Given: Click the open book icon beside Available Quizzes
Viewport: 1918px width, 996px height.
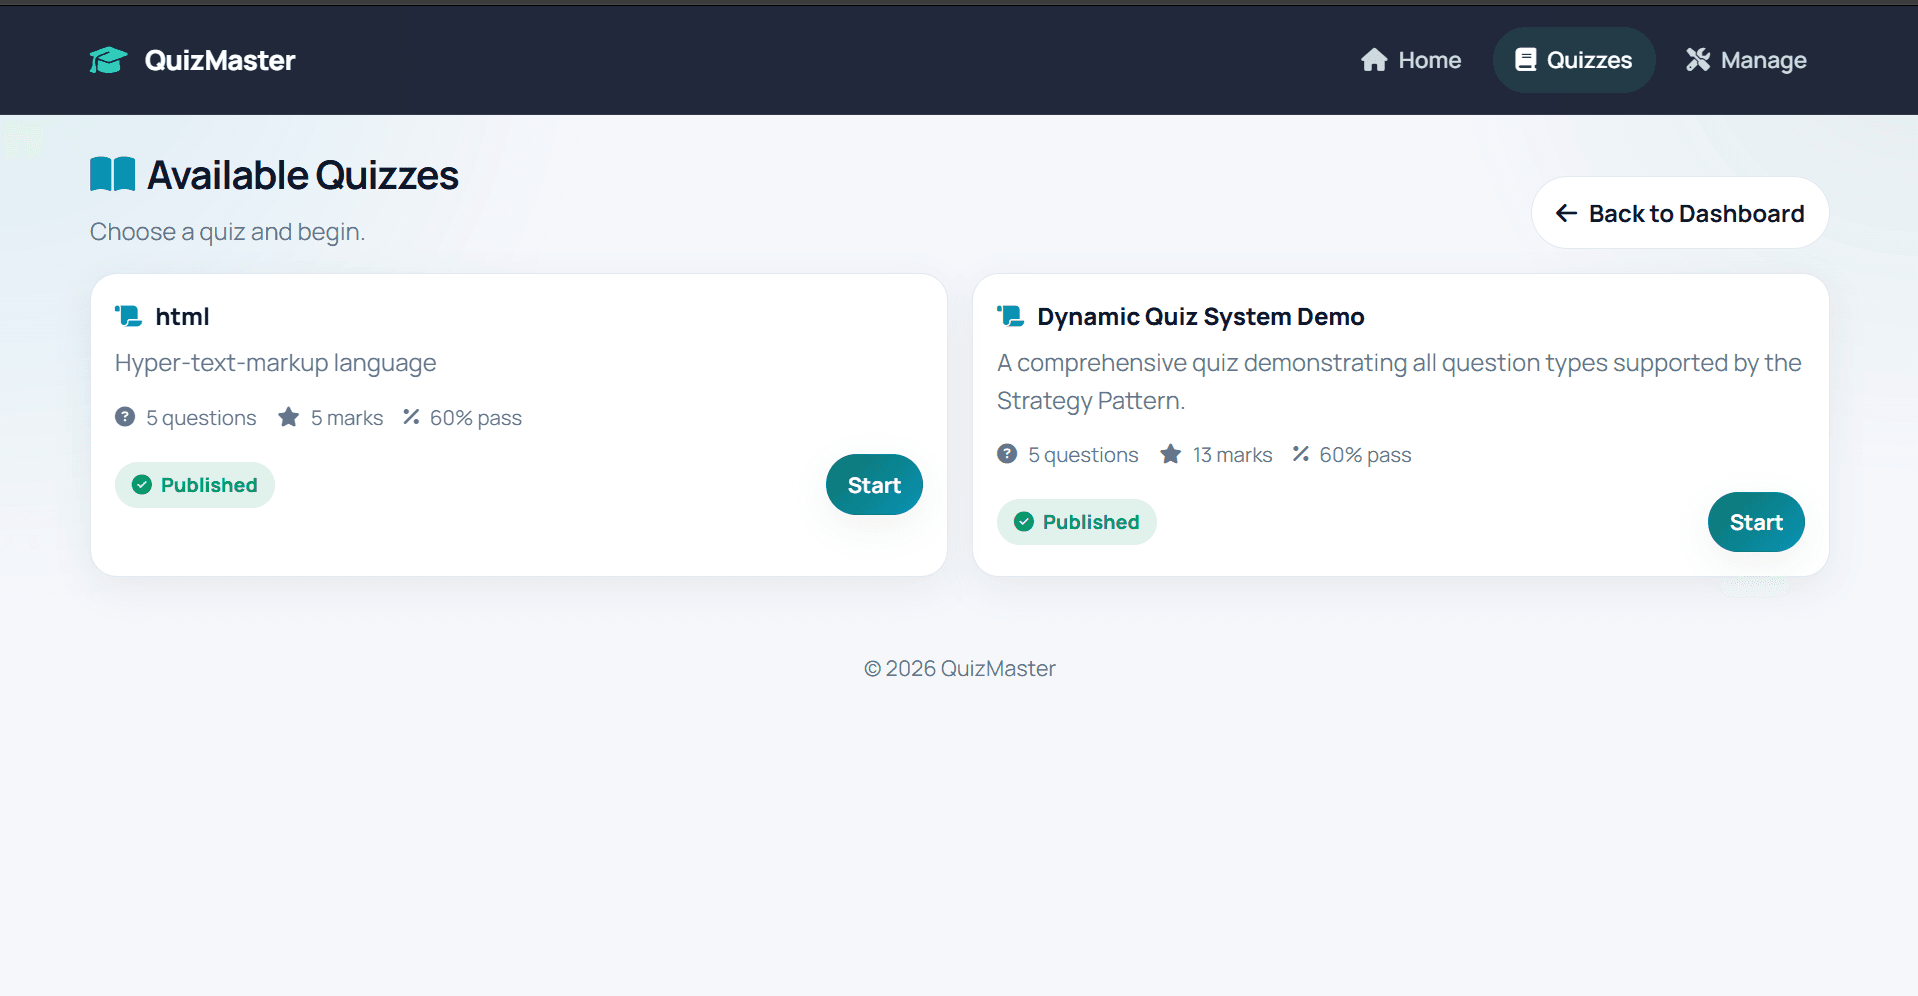Looking at the screenshot, I should (x=112, y=174).
